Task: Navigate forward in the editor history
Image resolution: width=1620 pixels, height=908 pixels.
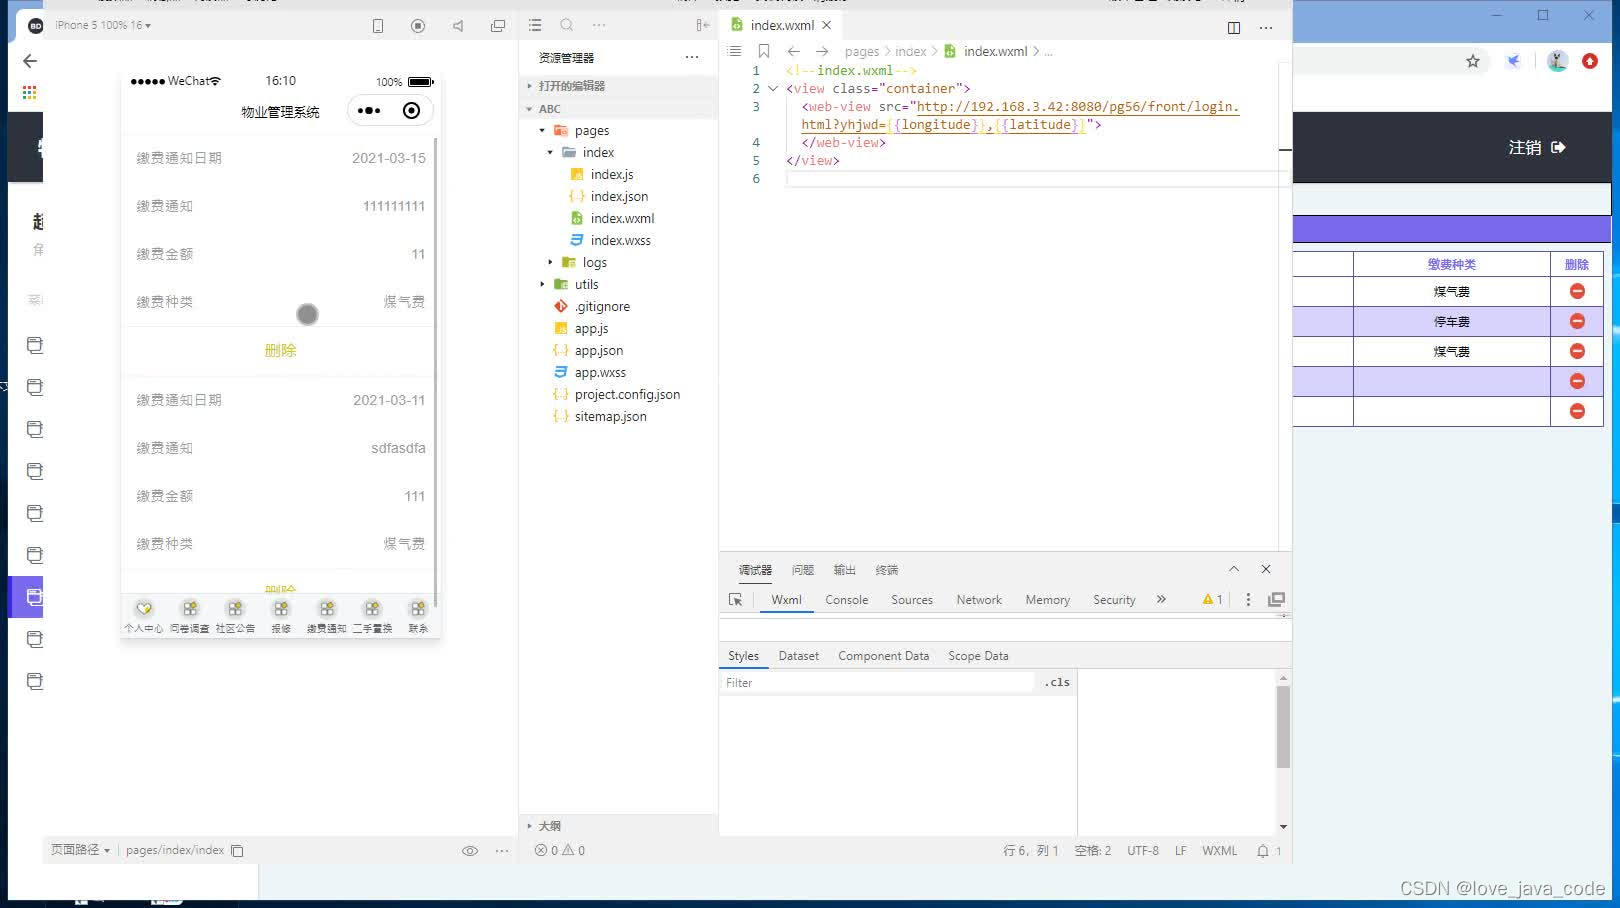Action: pyautogui.click(x=822, y=51)
